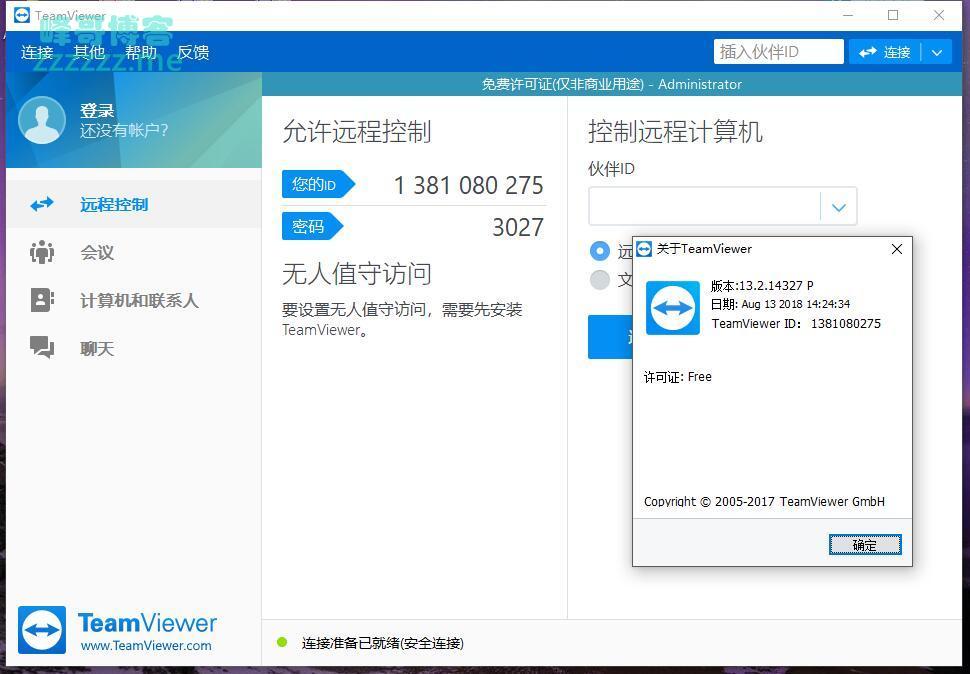Click the TeamViewer logo at bottom left

click(x=42, y=630)
